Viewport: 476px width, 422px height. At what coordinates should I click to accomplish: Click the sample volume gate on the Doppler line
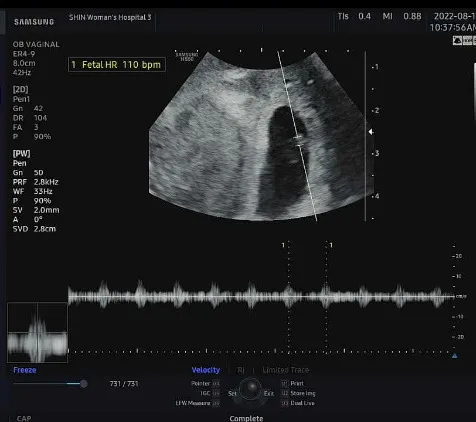(299, 141)
